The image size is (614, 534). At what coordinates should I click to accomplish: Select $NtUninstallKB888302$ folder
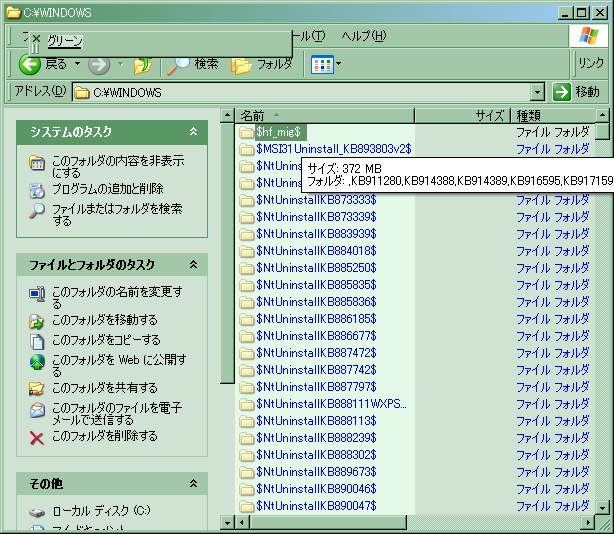tap(316, 455)
